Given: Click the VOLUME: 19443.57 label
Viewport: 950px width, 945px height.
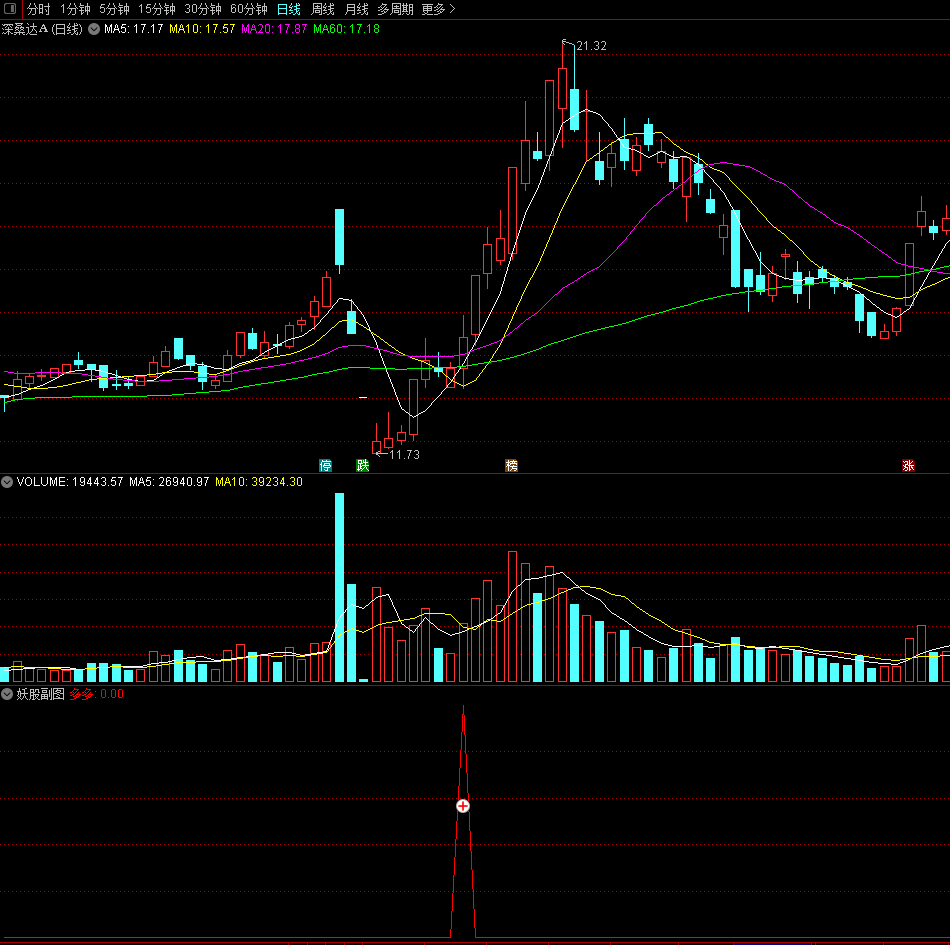Looking at the screenshot, I should point(70,482).
